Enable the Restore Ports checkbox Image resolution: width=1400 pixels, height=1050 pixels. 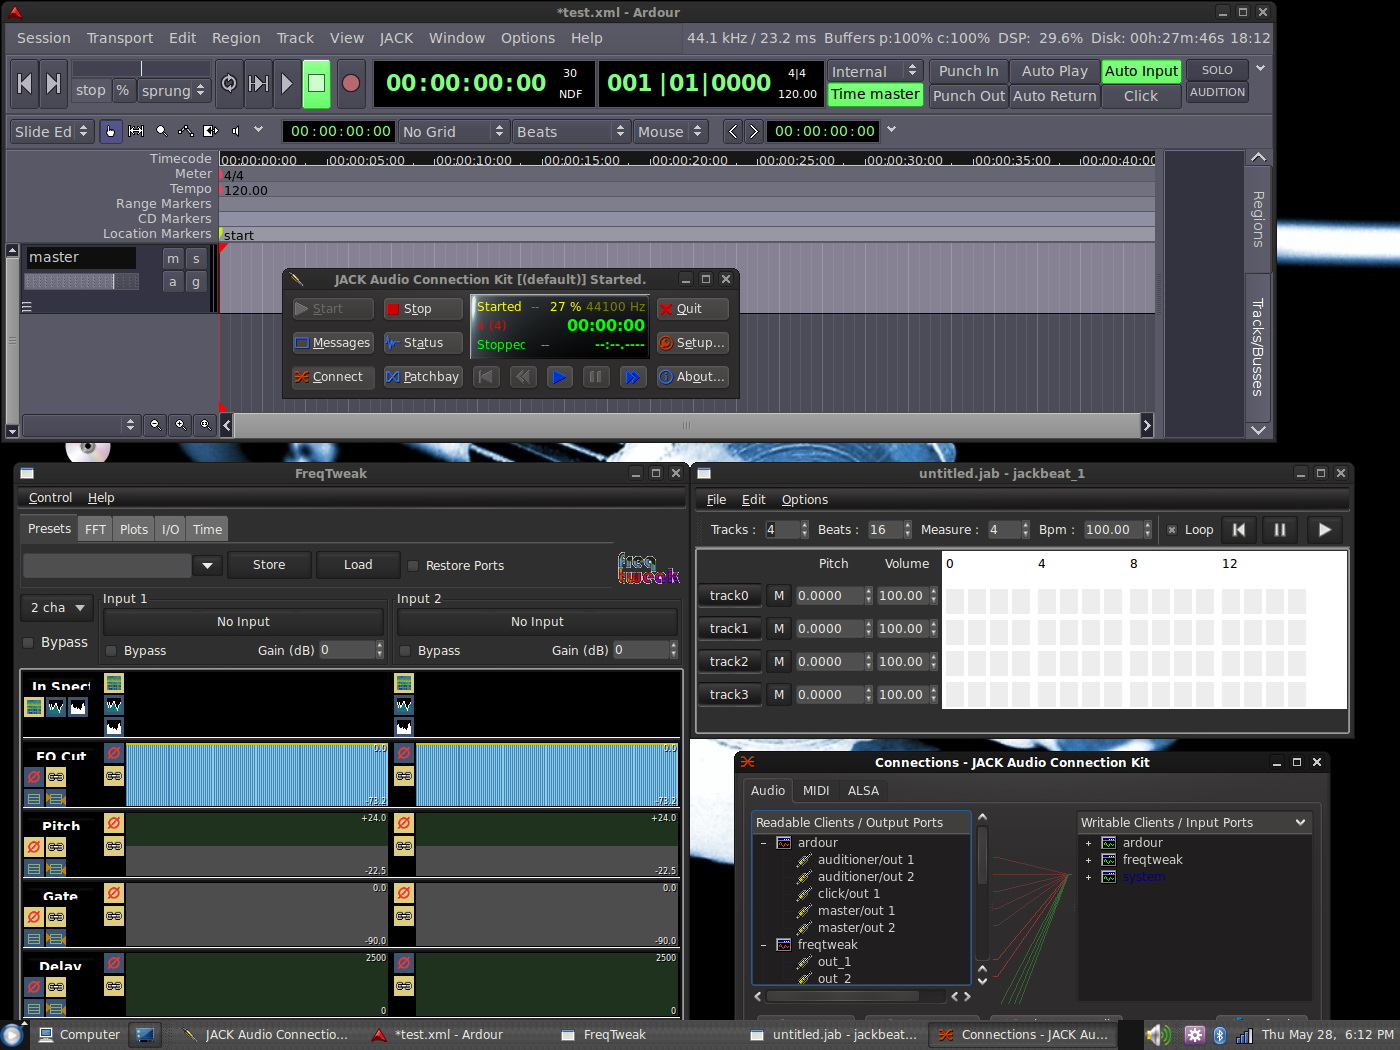click(412, 566)
